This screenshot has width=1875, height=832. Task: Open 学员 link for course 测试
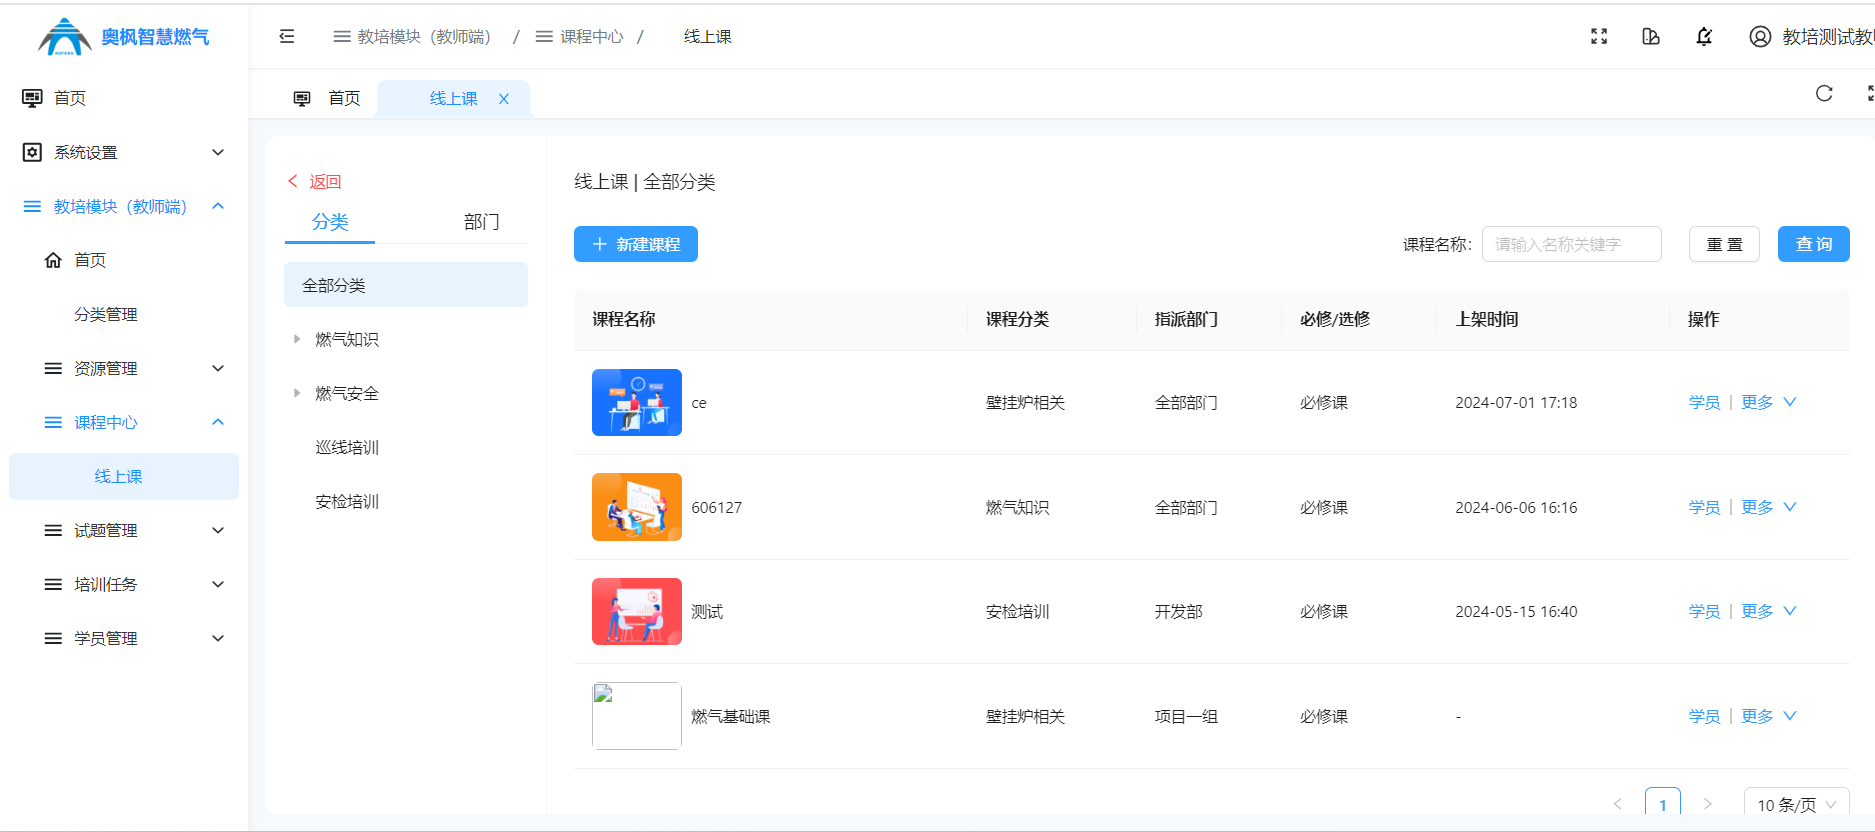tap(1704, 611)
